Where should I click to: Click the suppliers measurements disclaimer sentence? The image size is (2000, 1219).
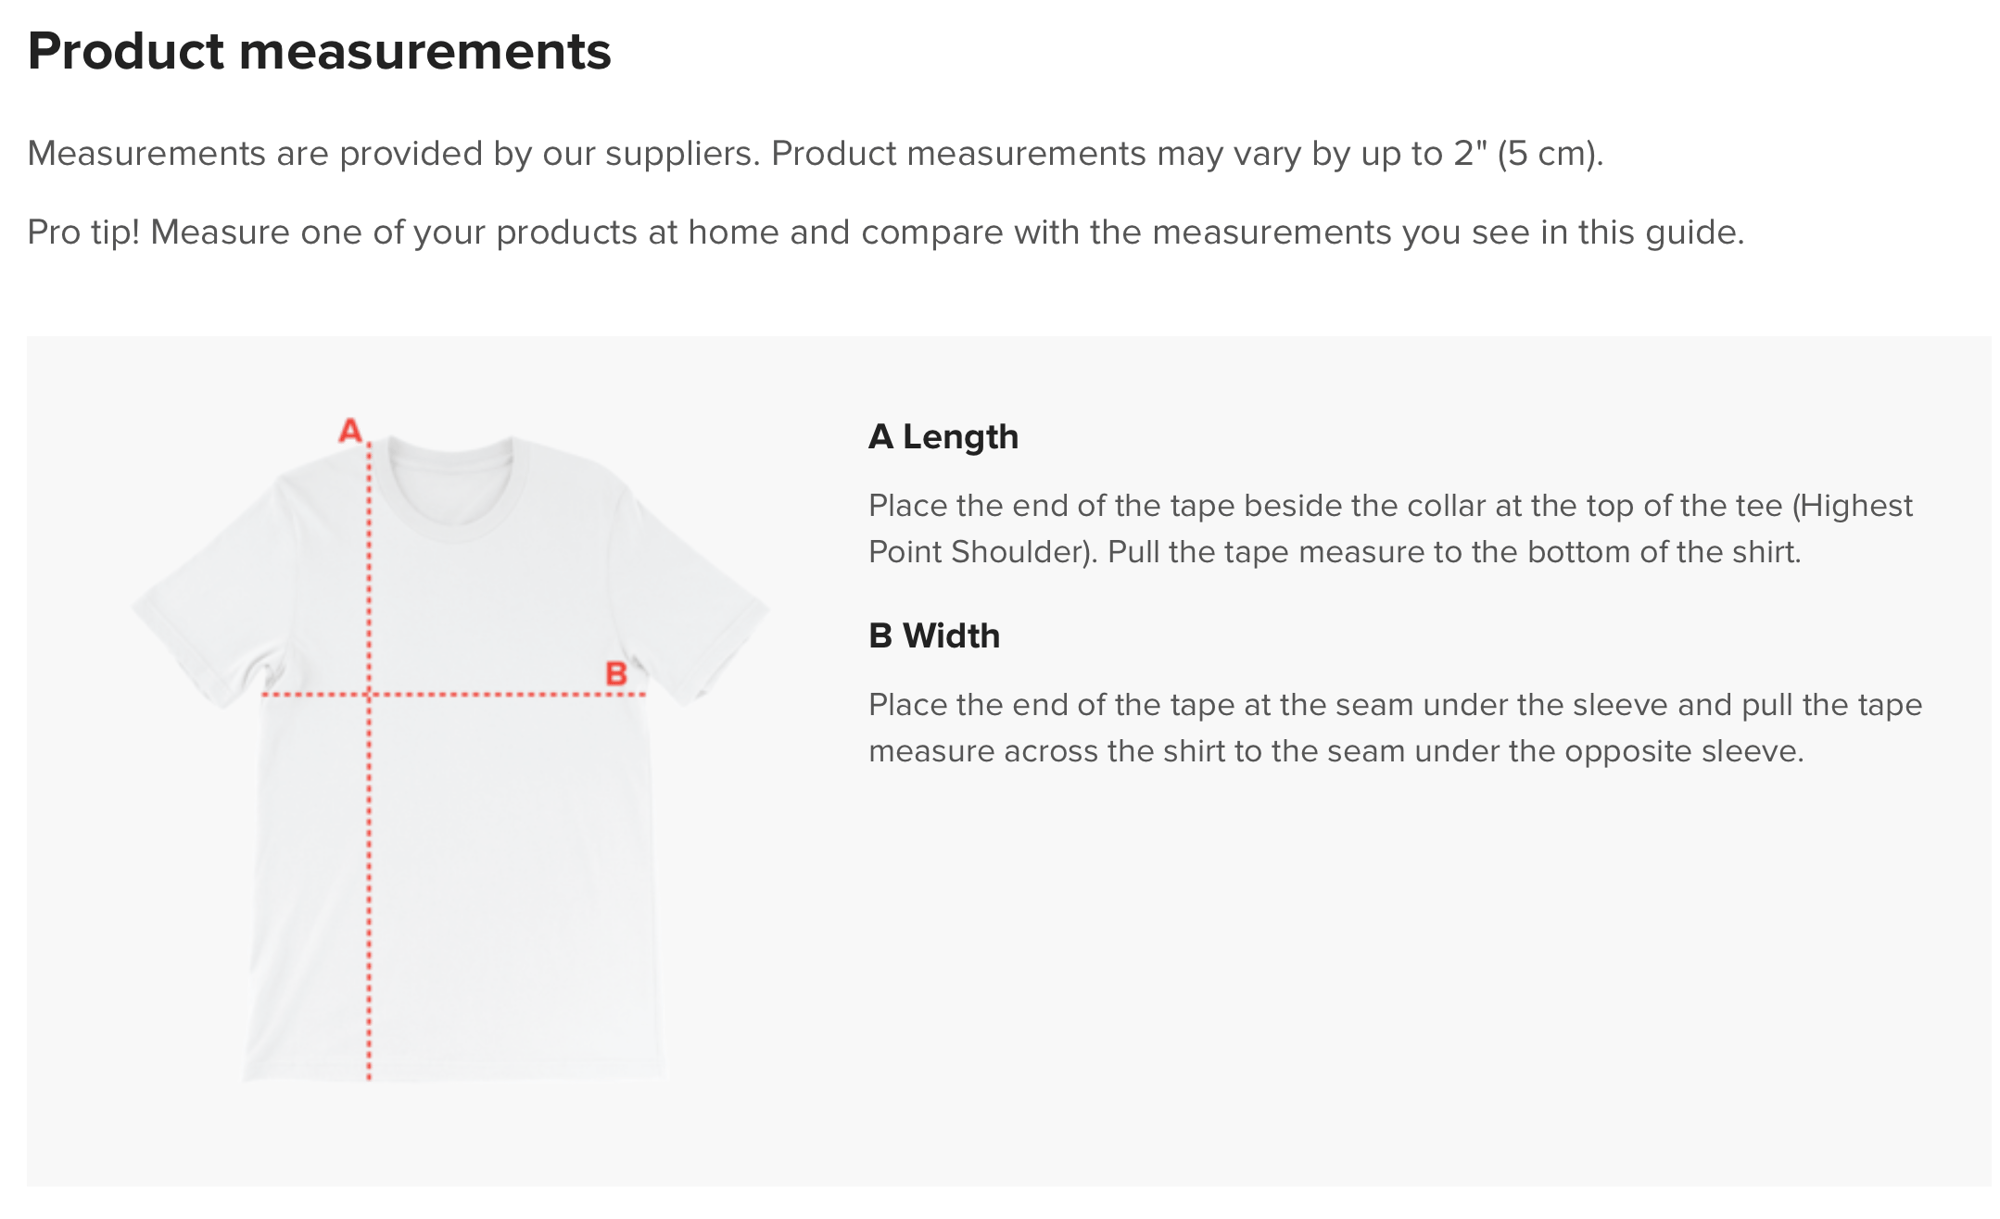815,153
